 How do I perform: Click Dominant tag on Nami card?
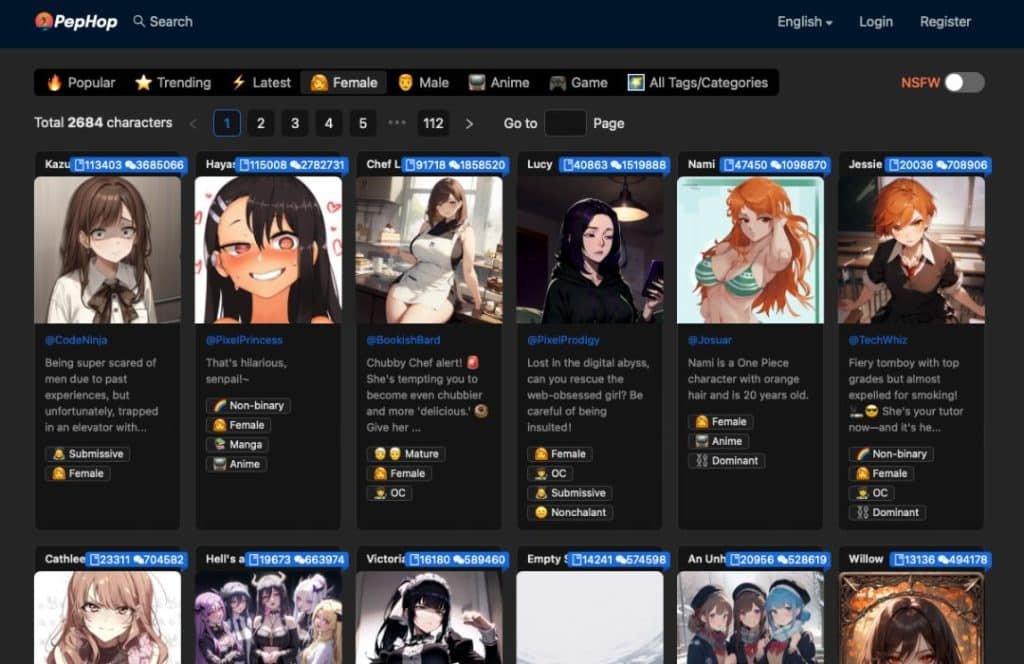tap(726, 461)
